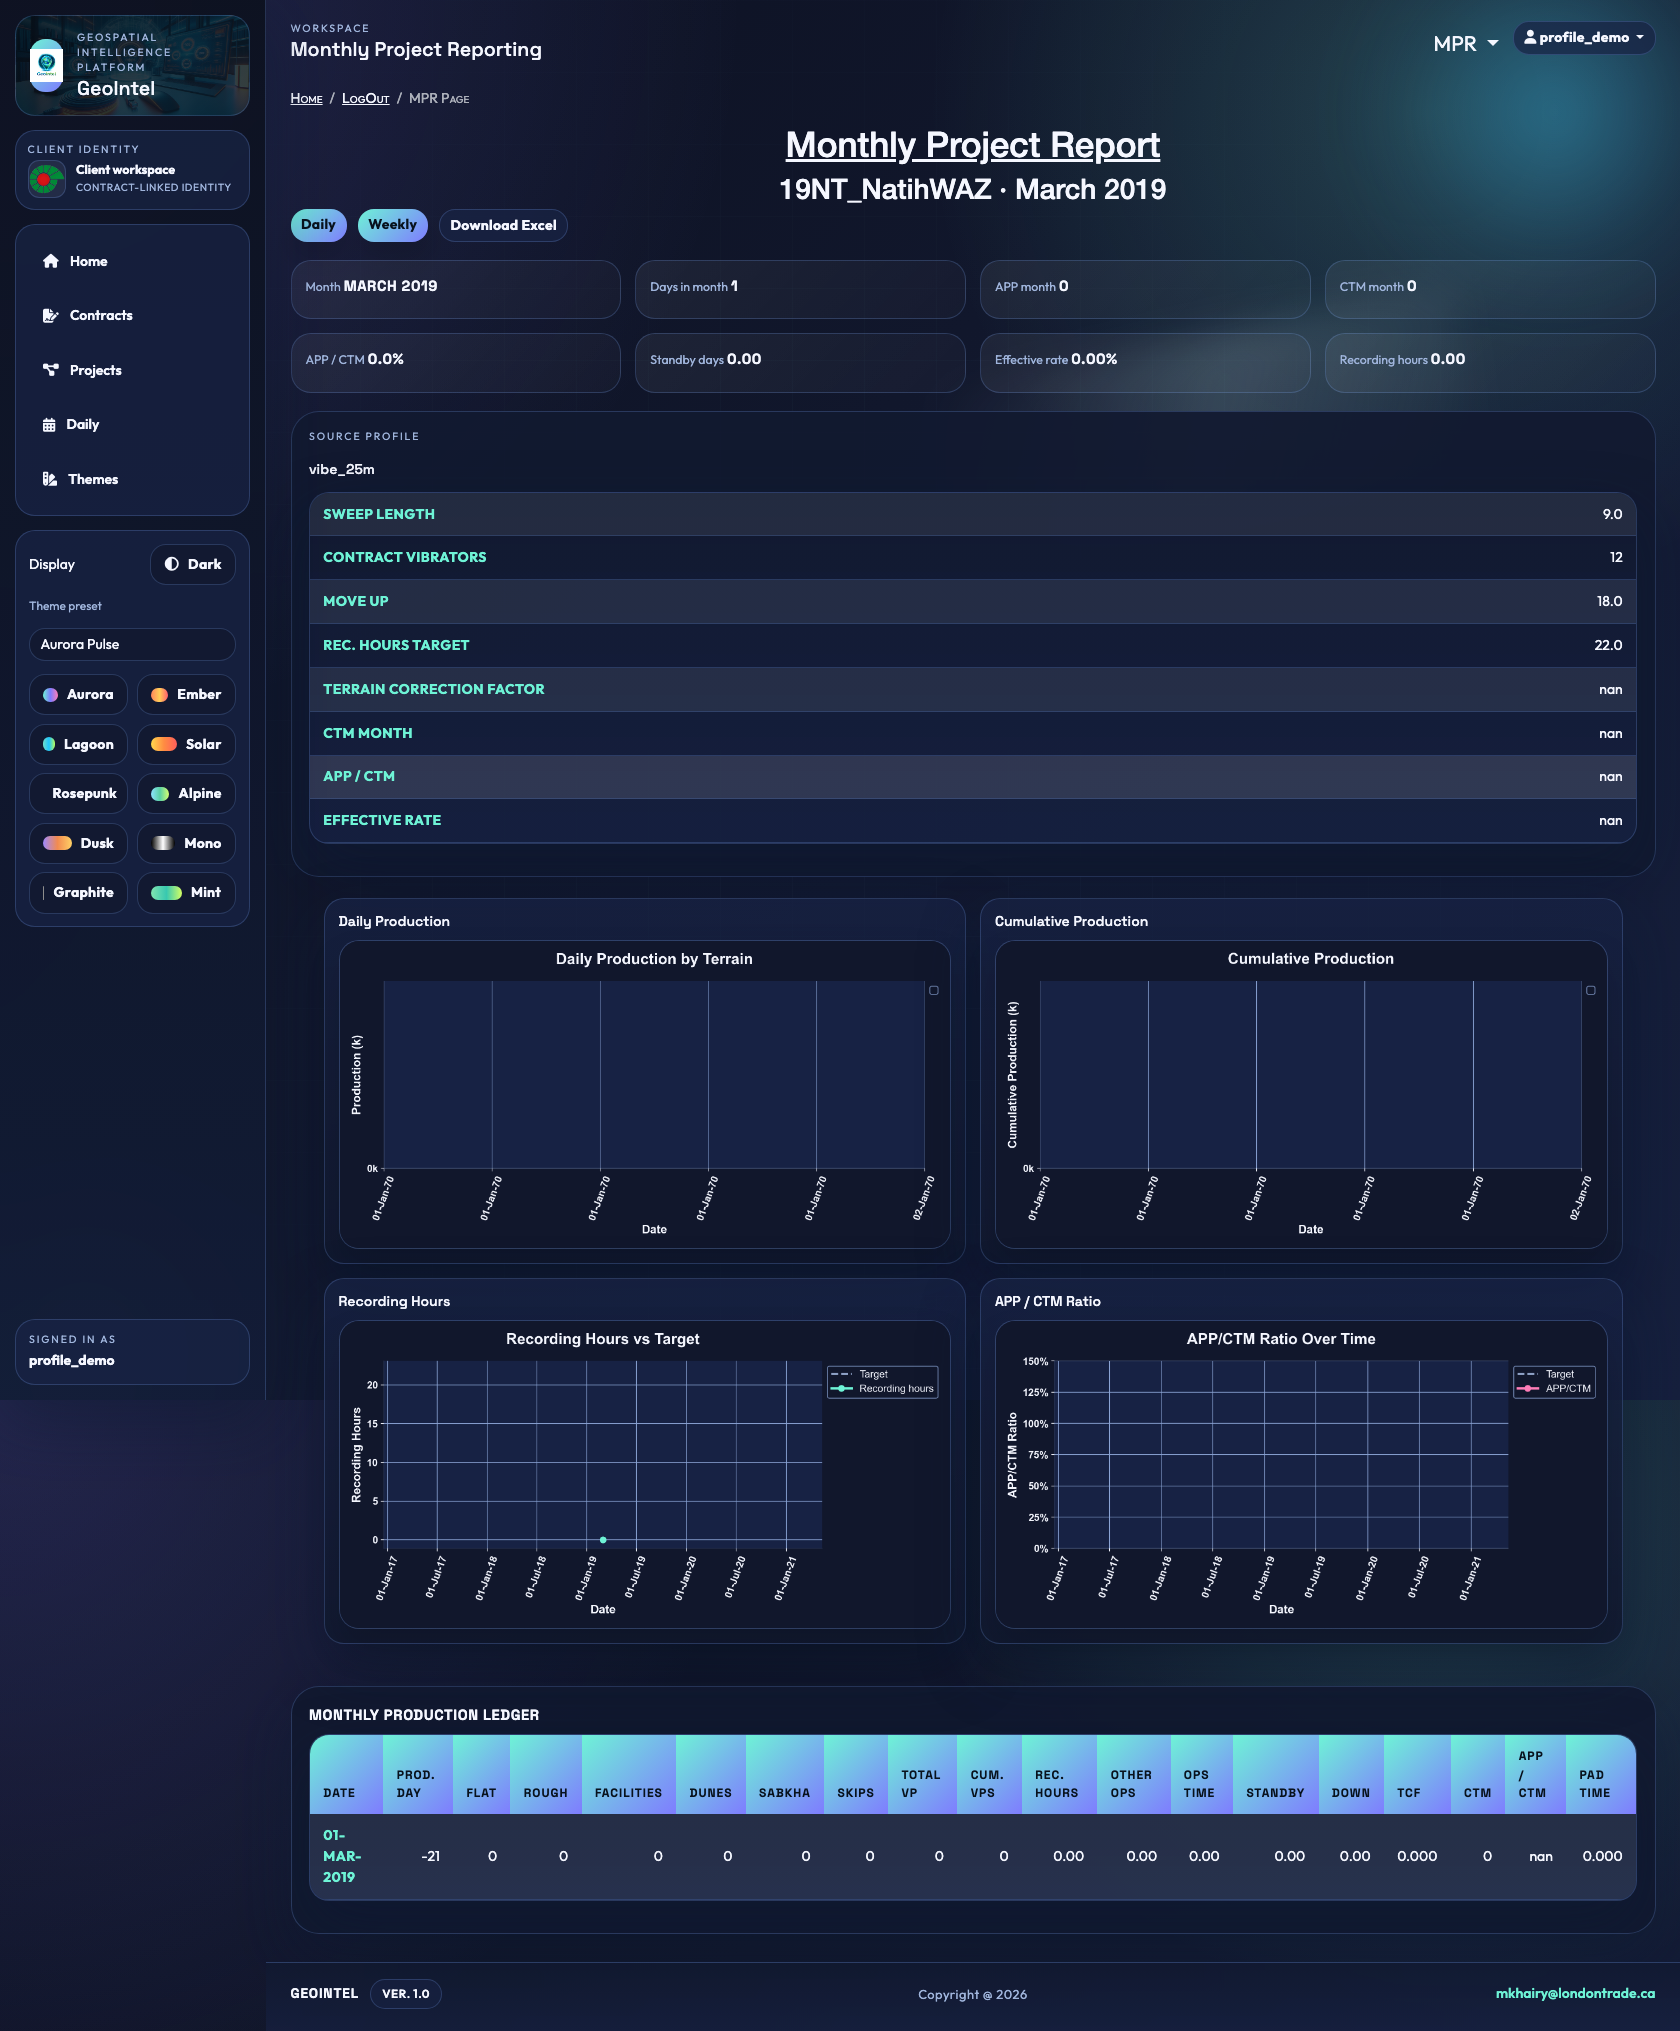Expand the profile_demo account menu
The image size is (1680, 2031).
pyautogui.click(x=1584, y=39)
